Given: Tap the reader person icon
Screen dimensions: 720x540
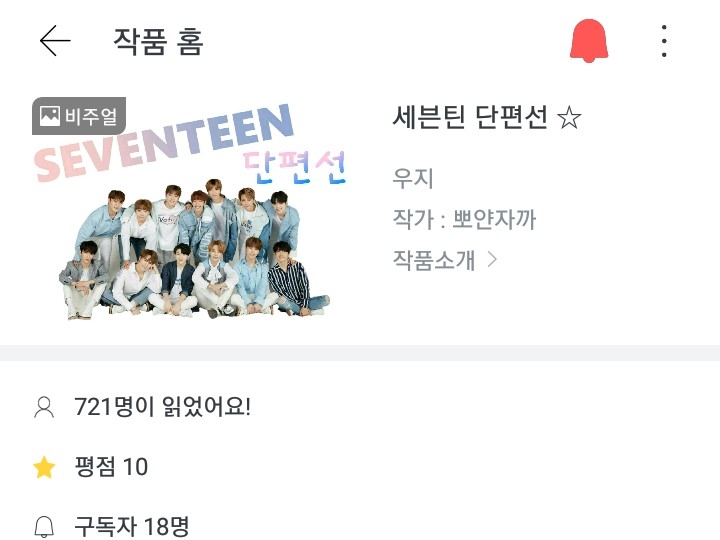Looking at the screenshot, I should pyautogui.click(x=44, y=407).
